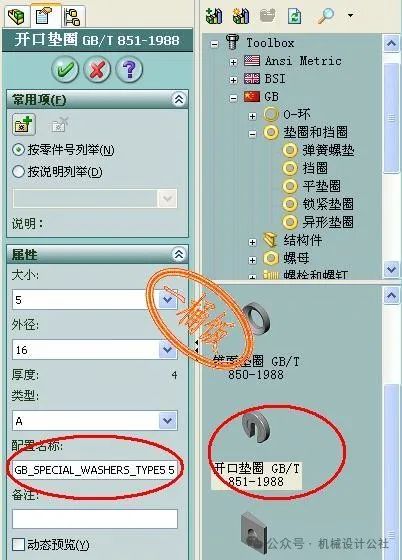Collapse the 属性 properties section
The height and width of the screenshot is (560, 402).
click(x=179, y=254)
